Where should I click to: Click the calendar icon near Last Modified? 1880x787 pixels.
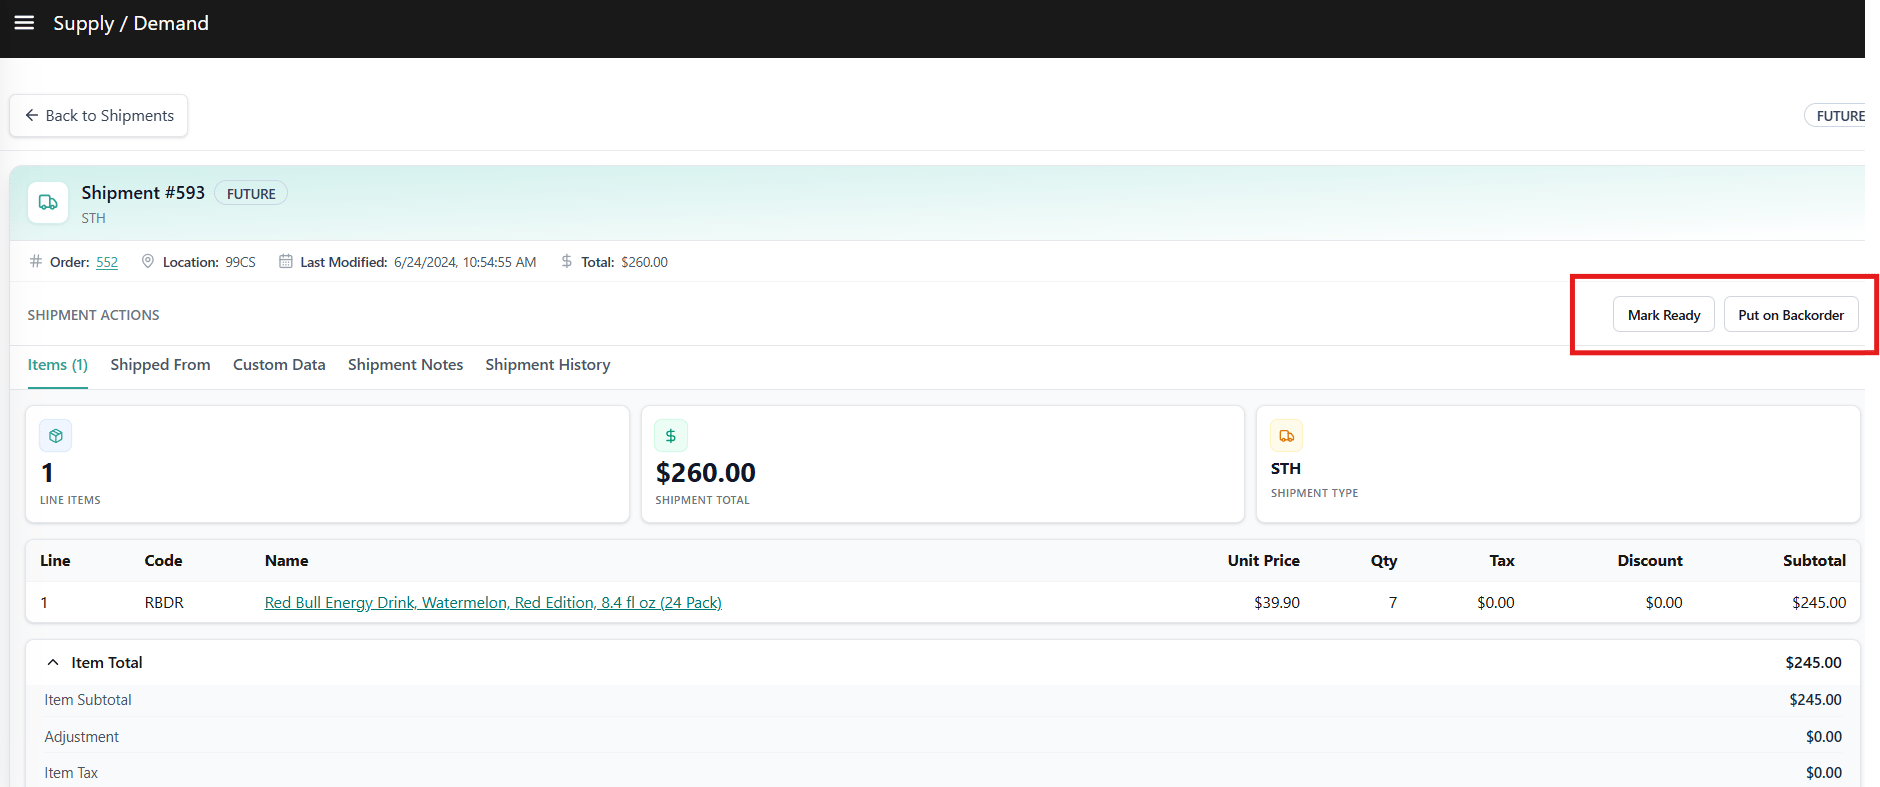tap(286, 261)
